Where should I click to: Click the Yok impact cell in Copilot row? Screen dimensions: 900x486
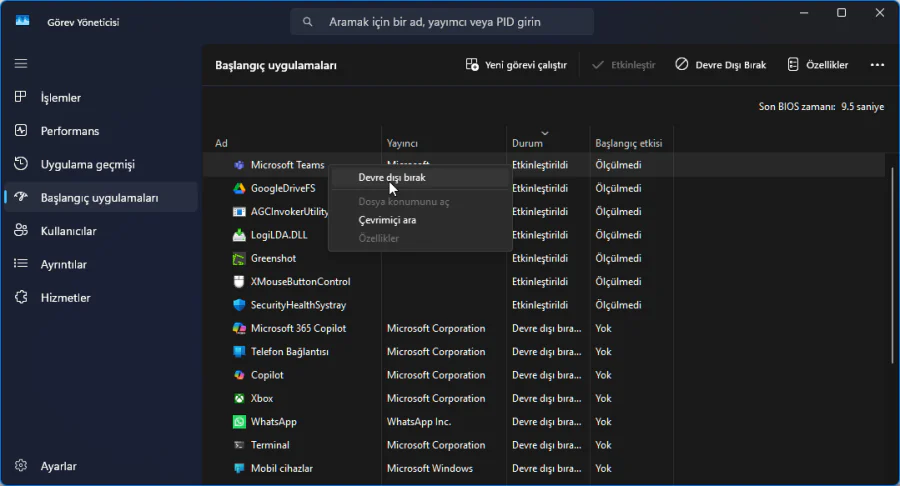pos(603,375)
